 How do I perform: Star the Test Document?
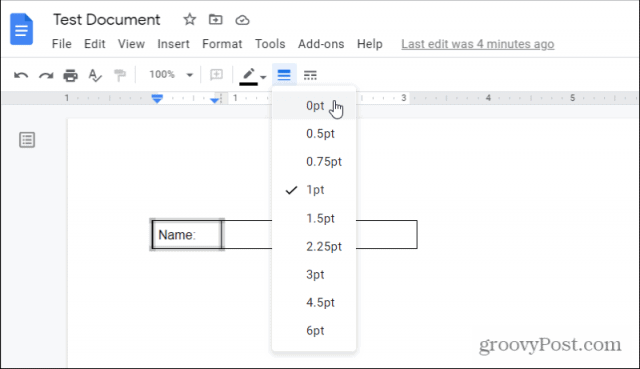click(x=189, y=19)
